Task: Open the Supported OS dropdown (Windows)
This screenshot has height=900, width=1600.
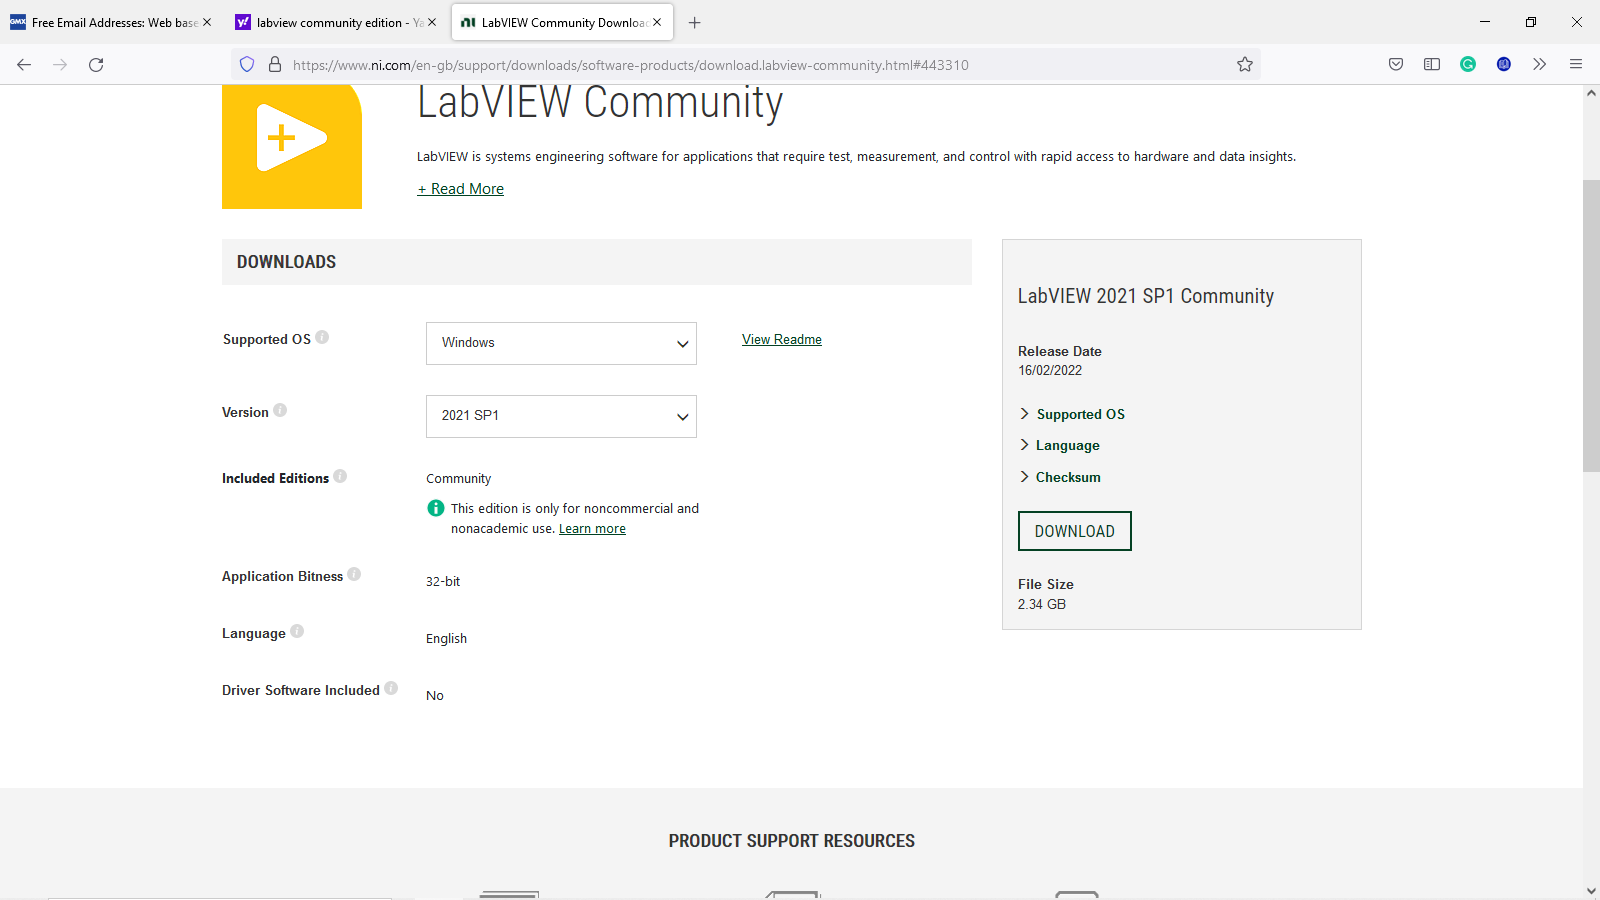Action: [561, 343]
